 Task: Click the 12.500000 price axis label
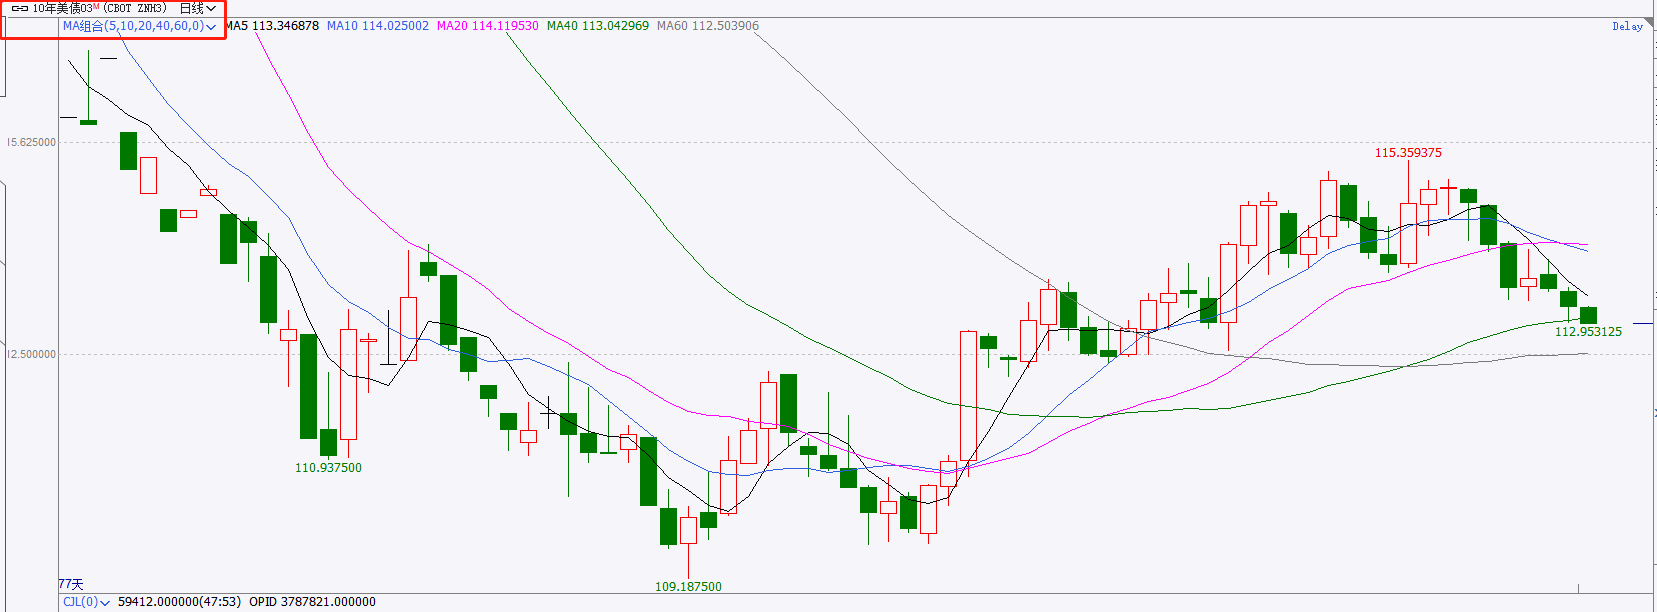[31, 355]
